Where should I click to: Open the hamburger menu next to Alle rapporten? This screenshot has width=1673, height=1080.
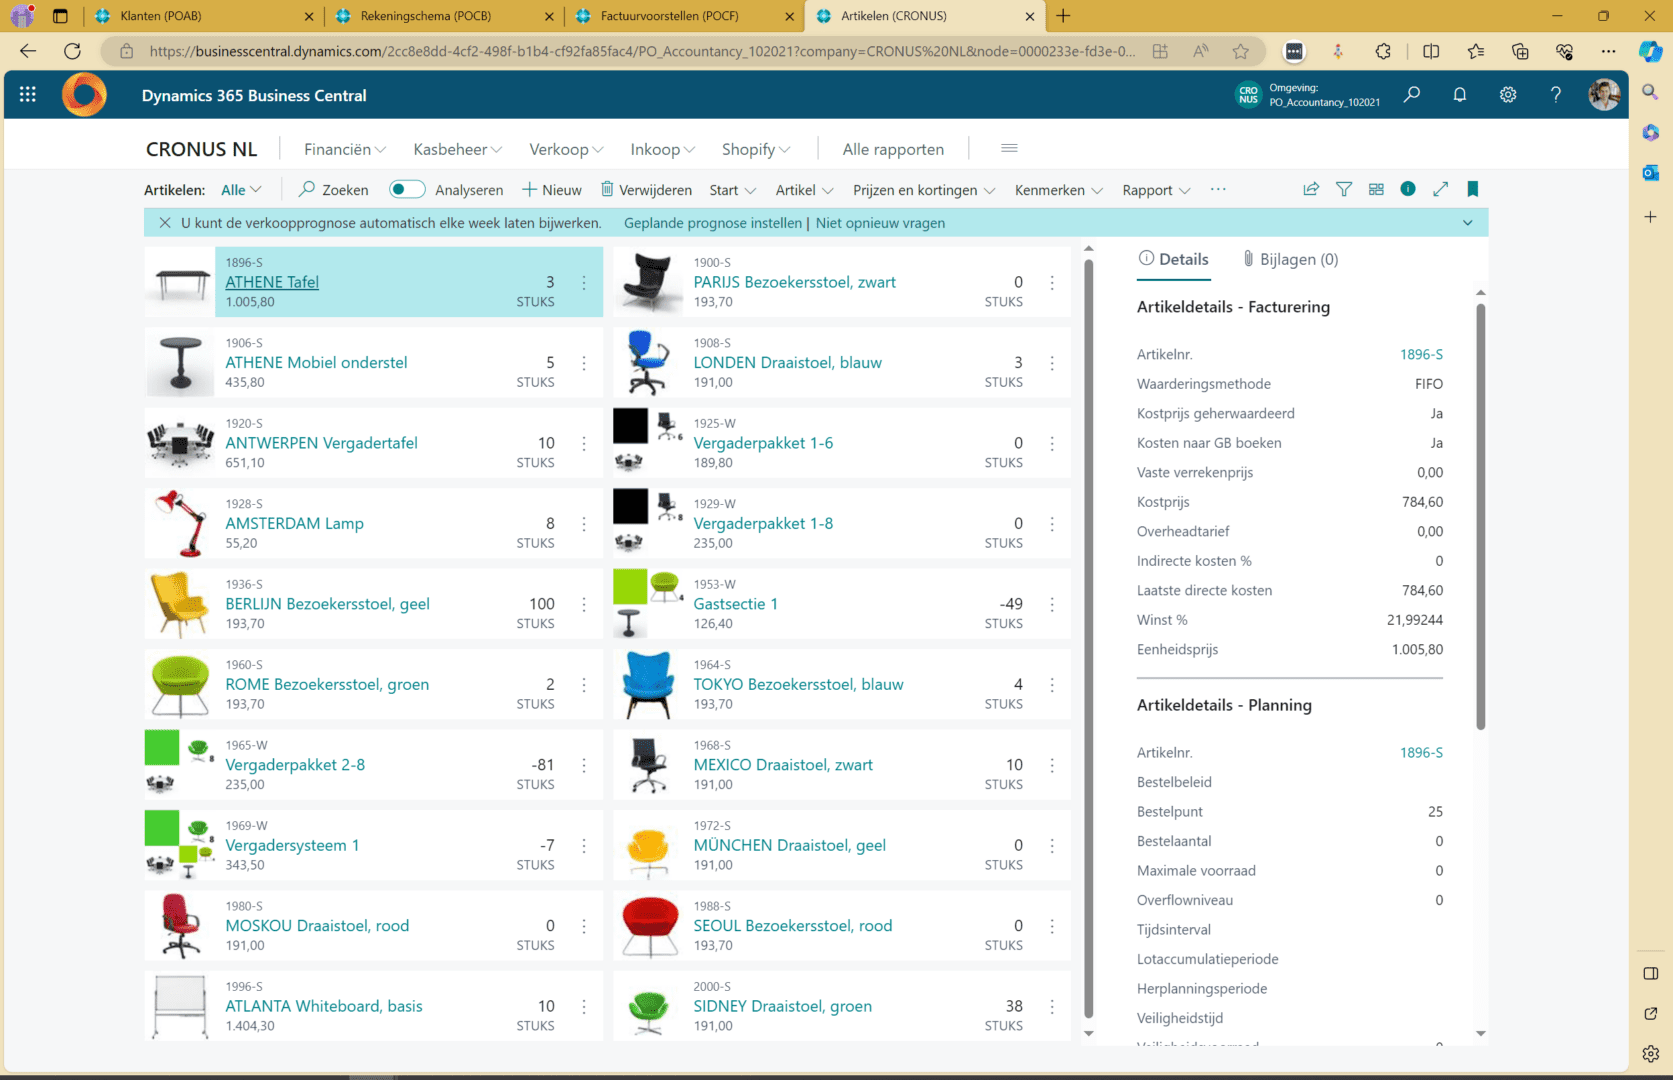(x=1009, y=148)
